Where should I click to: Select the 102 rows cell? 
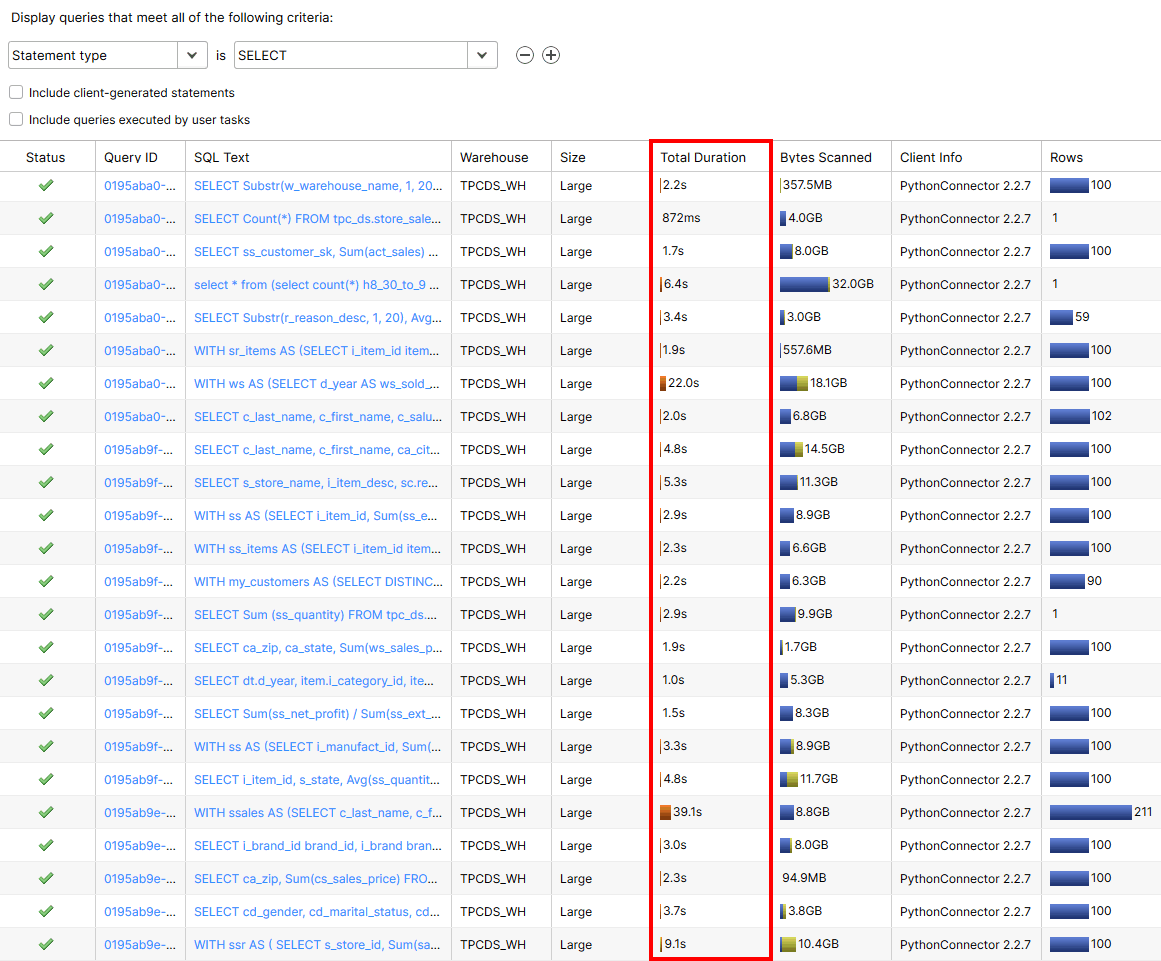click(x=1102, y=416)
